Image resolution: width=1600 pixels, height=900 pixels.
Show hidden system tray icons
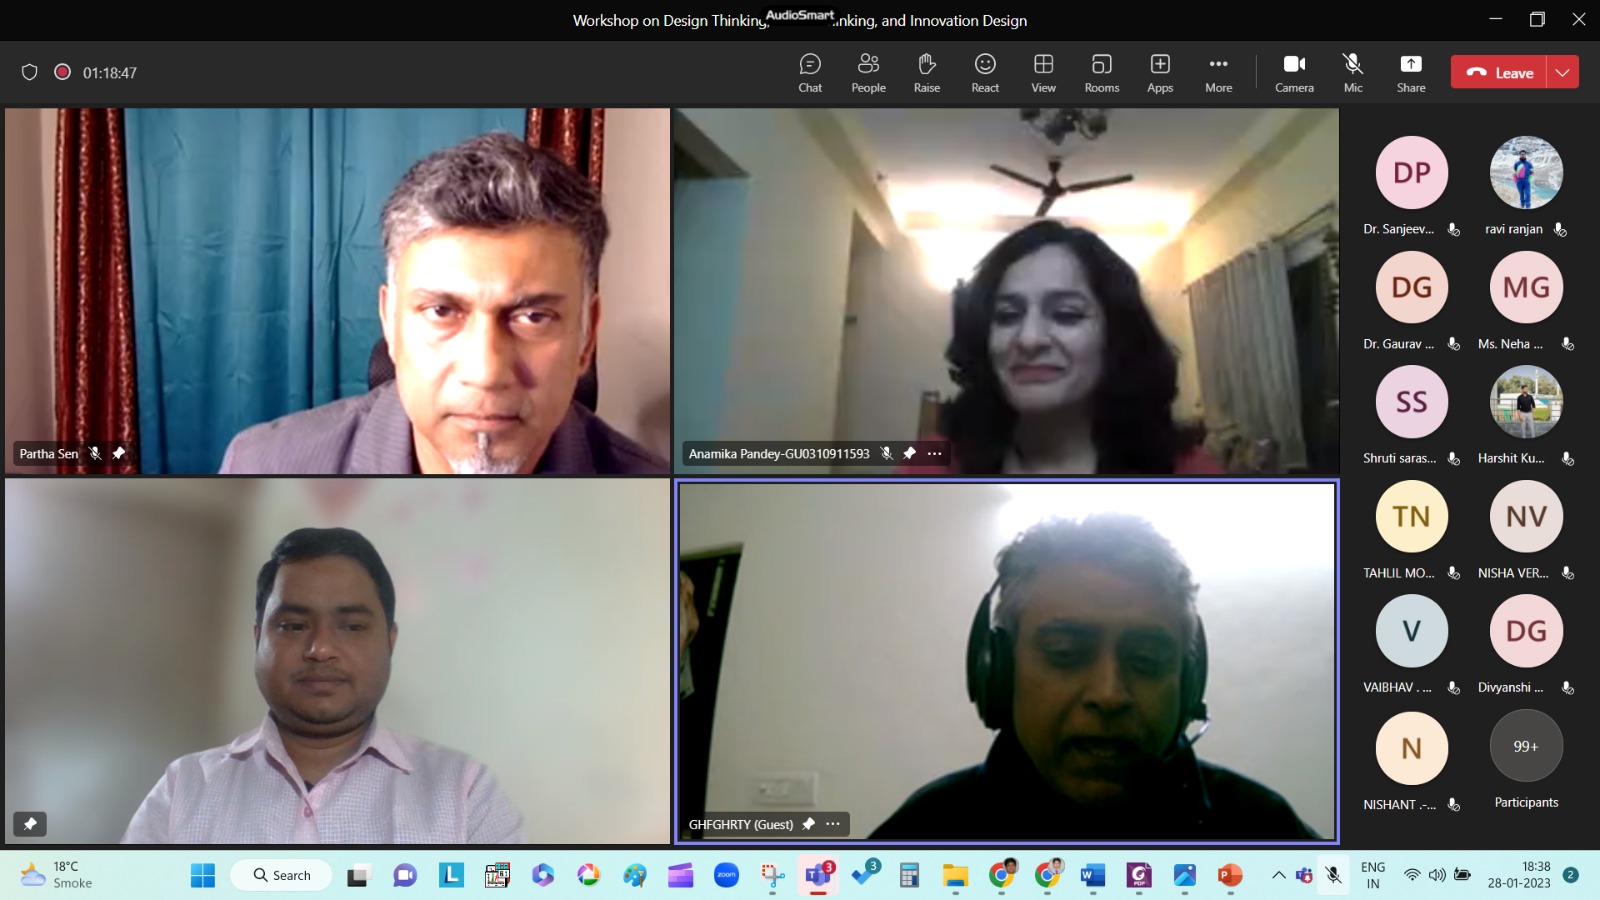click(1278, 875)
